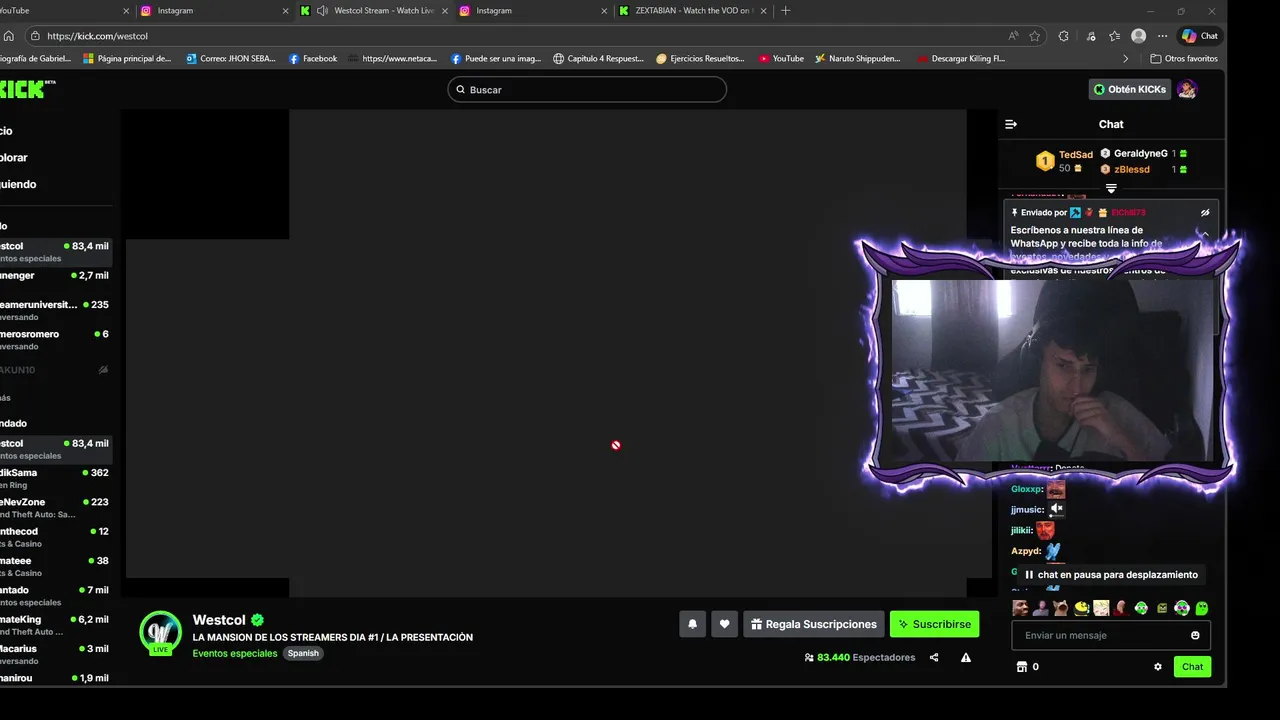1280x720 pixels.
Task: Open the sidebar channel with 1,9 mil viewers
Action: [55, 678]
